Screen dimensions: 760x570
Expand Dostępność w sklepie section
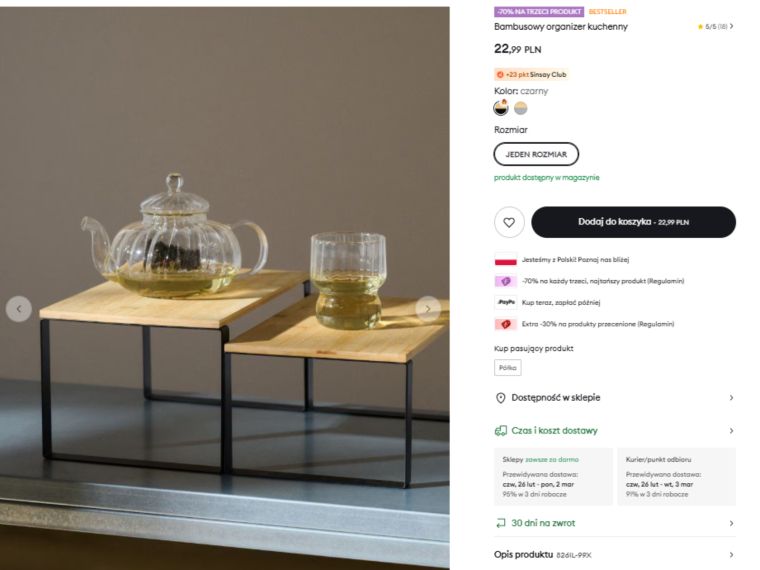point(615,398)
